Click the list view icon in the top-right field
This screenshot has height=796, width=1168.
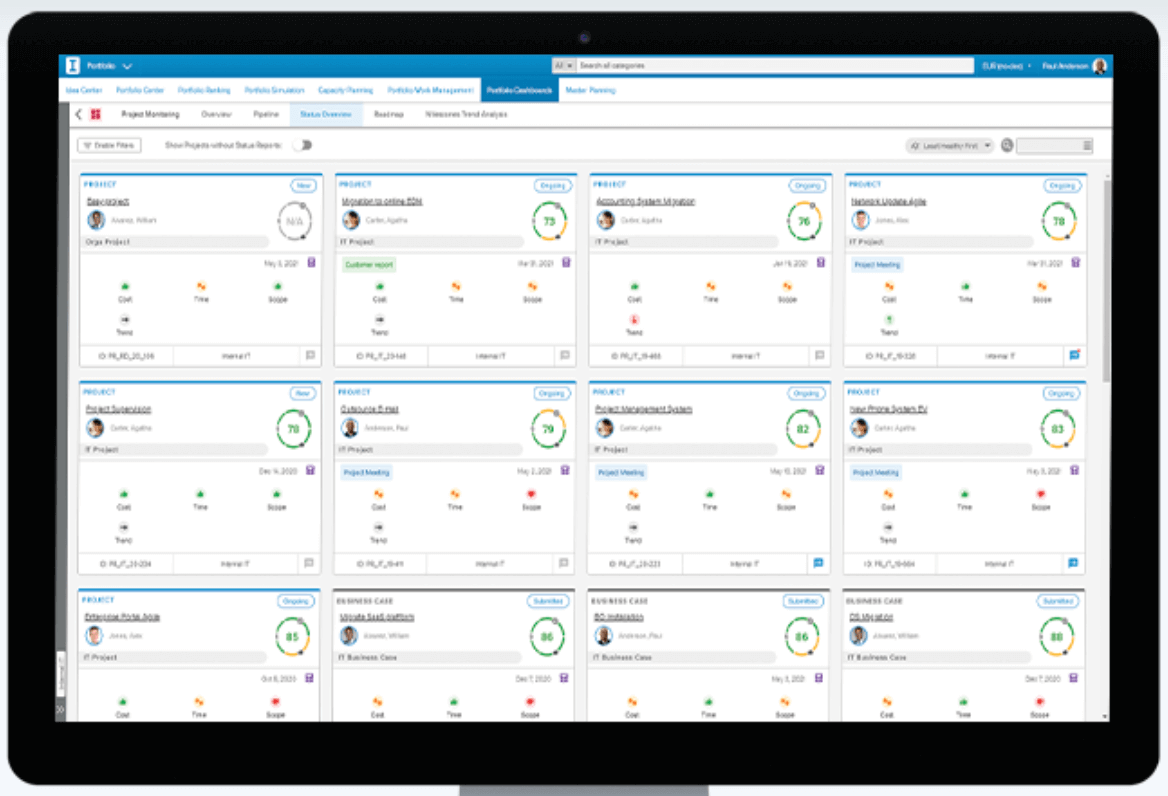1086,144
